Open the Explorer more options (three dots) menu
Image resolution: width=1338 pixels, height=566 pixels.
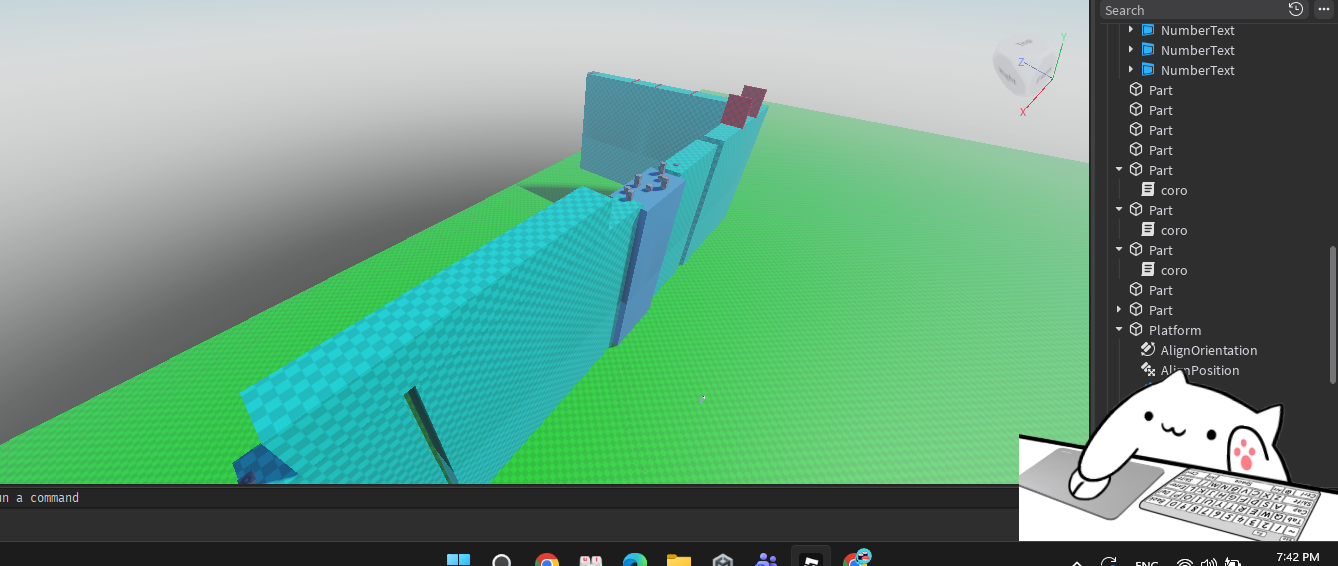click(1323, 10)
